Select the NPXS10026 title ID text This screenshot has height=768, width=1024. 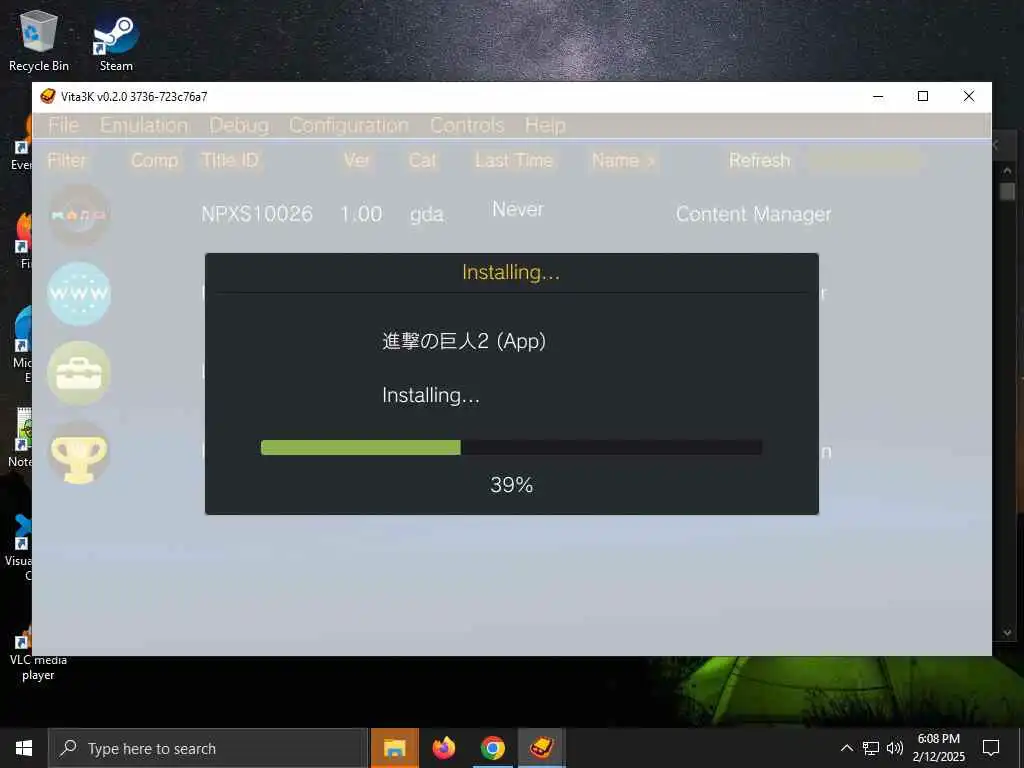(257, 214)
